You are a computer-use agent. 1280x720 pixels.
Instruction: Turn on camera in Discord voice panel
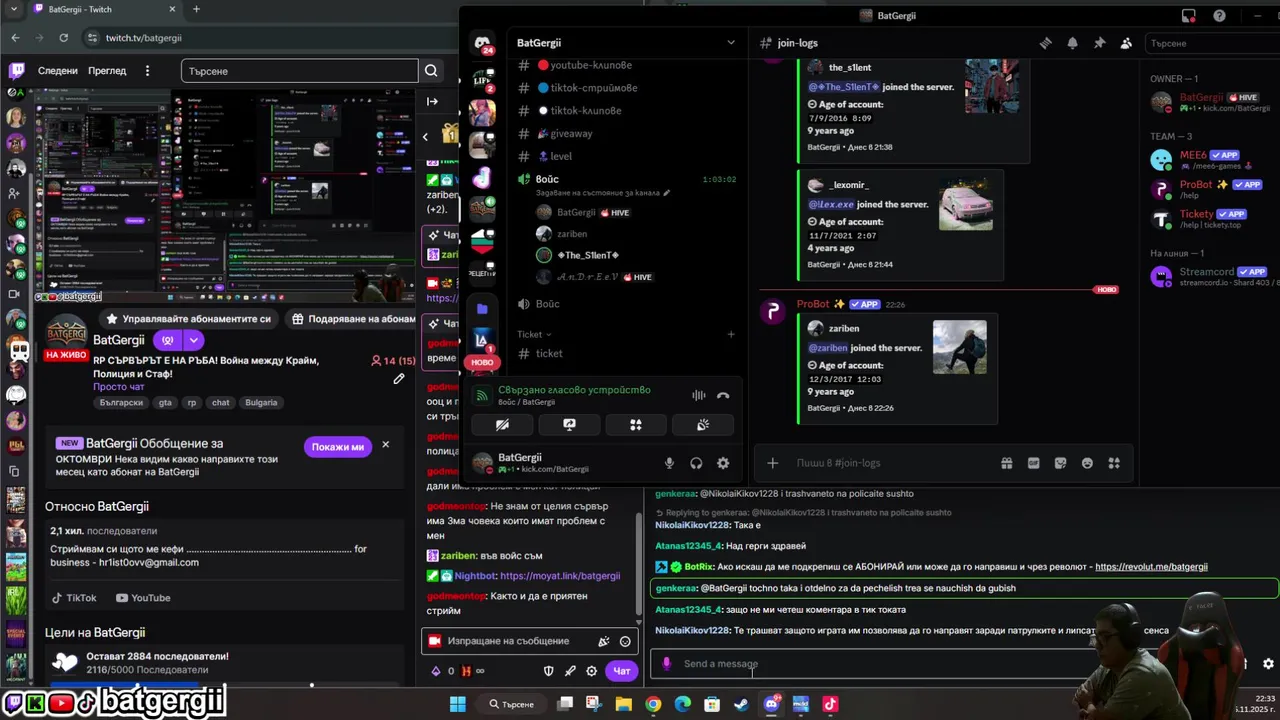(502, 425)
